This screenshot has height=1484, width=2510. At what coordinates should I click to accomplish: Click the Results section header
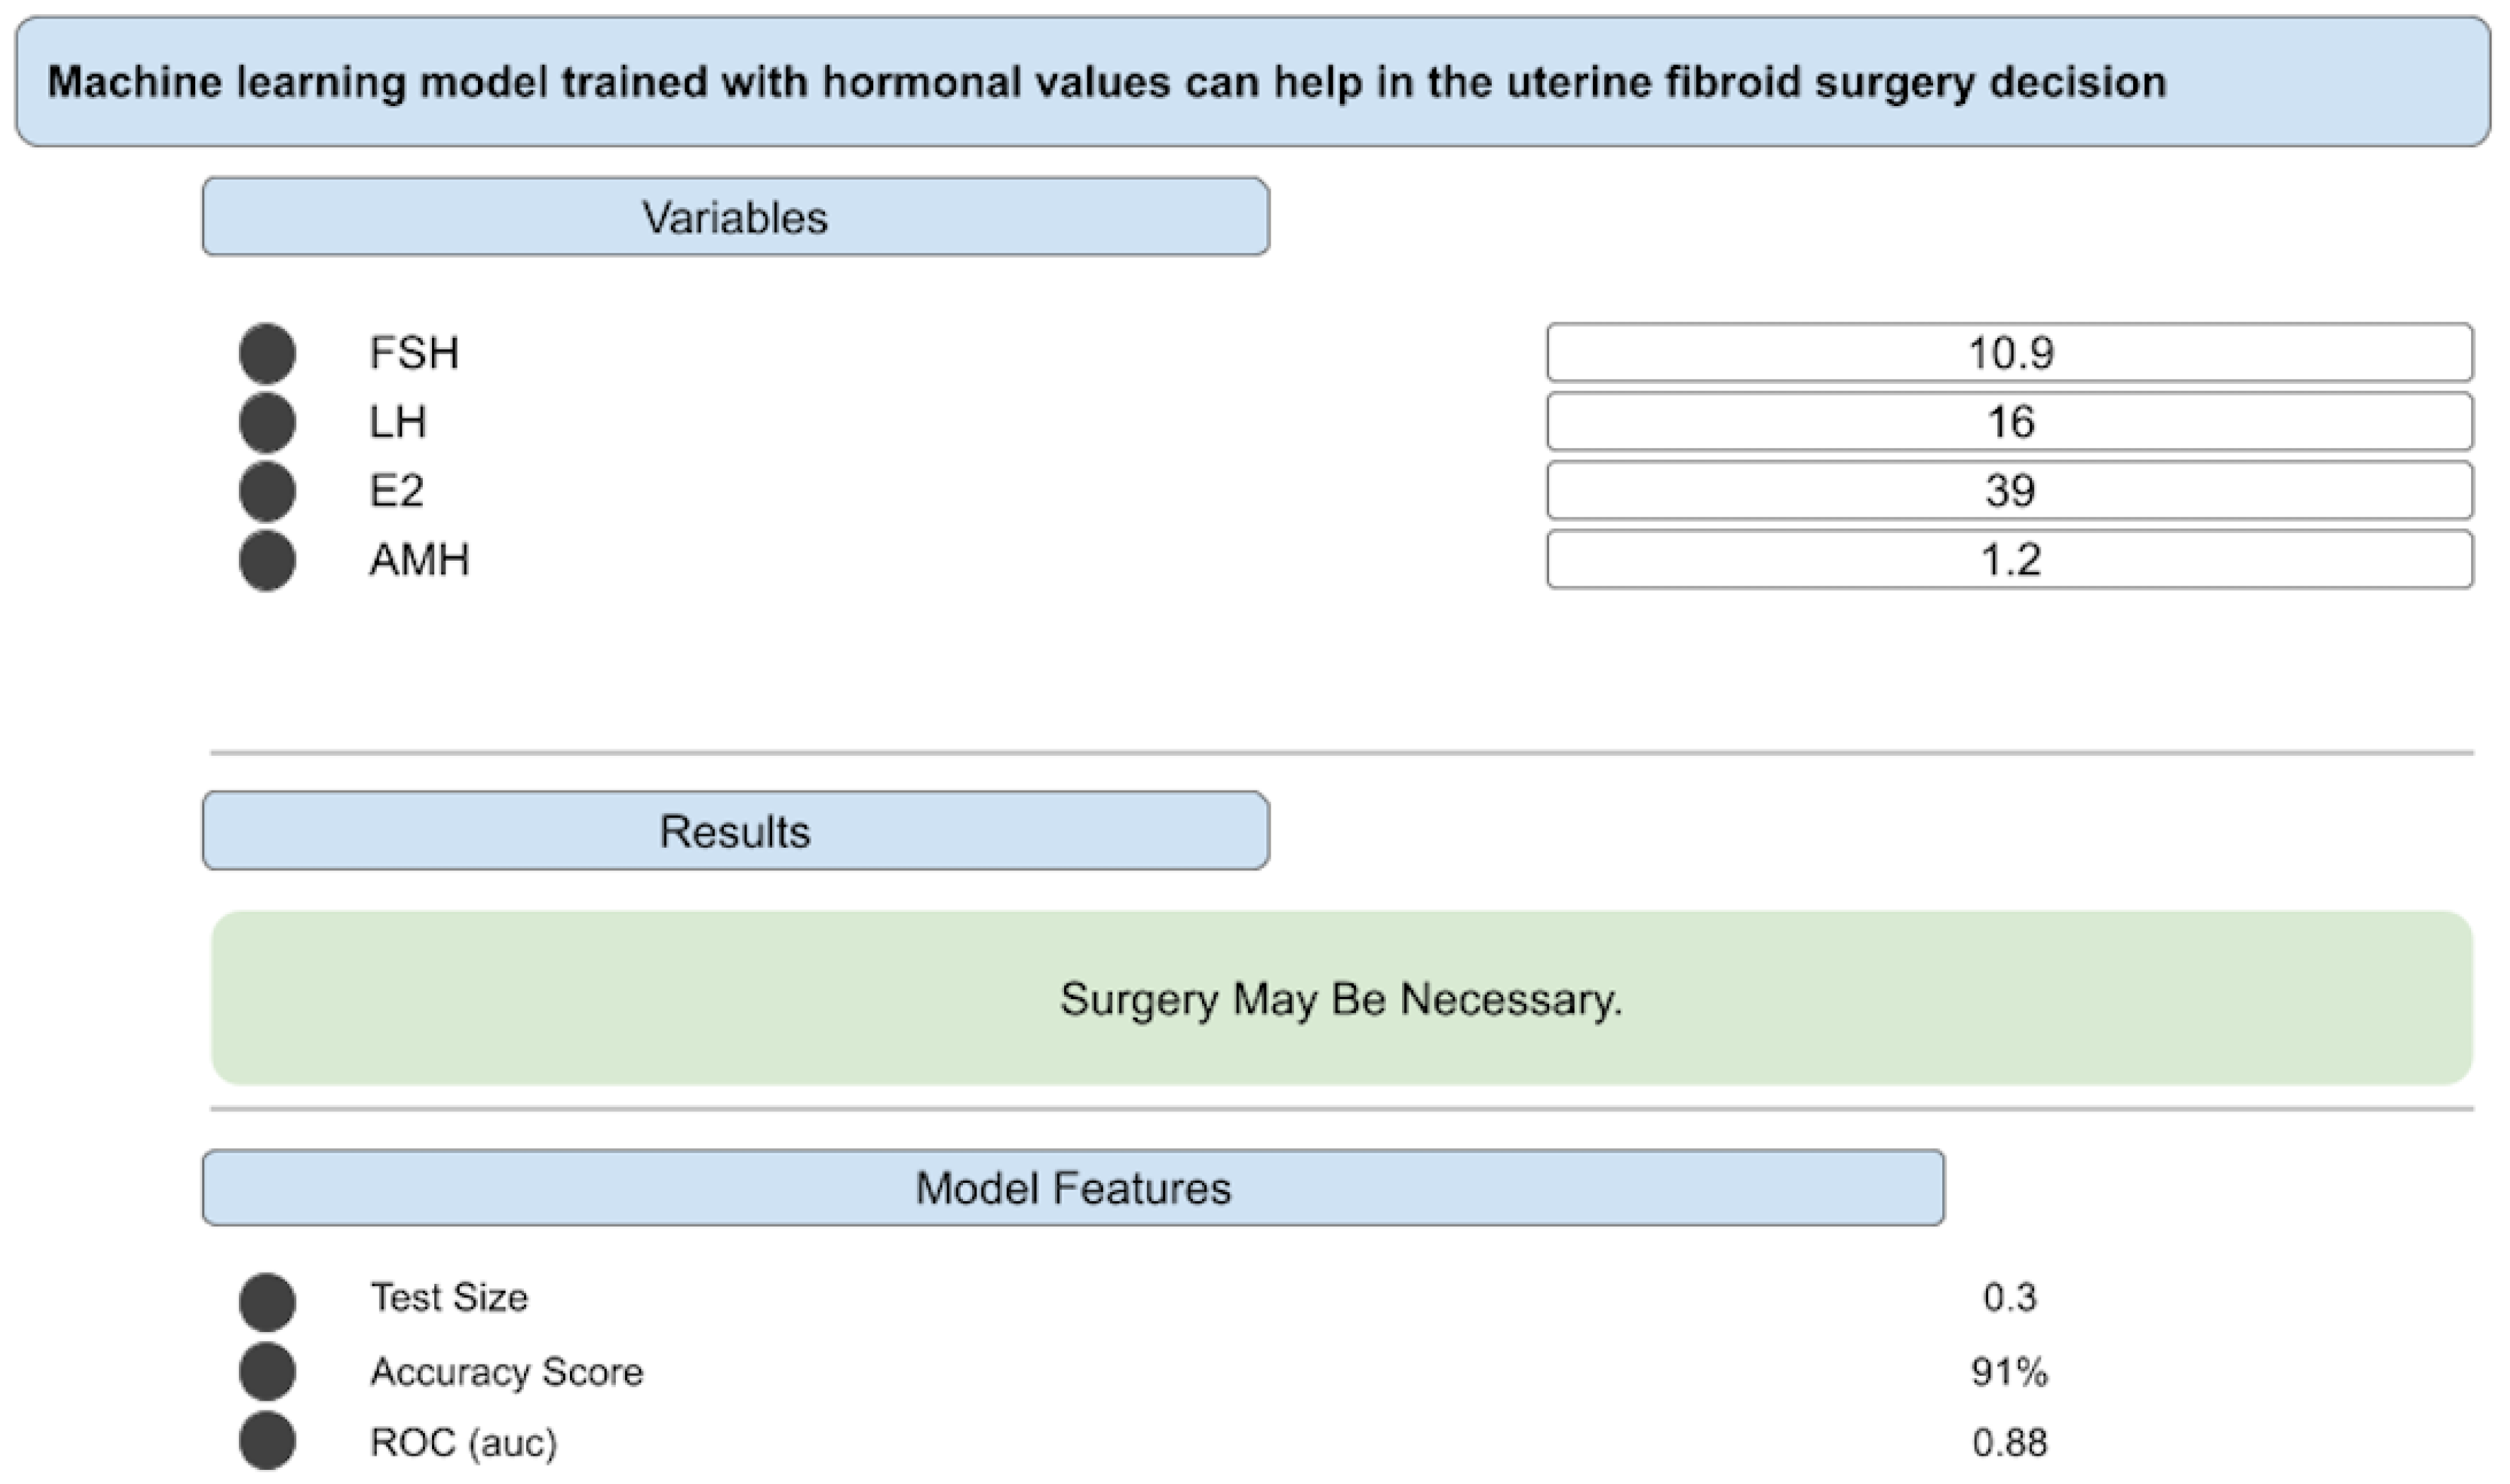[735, 831]
